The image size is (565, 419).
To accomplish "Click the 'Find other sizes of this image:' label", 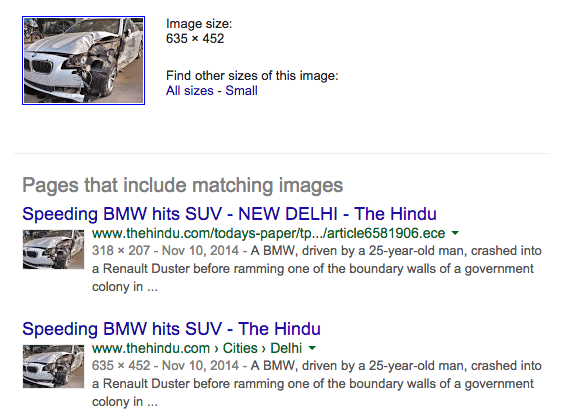I will click(252, 76).
